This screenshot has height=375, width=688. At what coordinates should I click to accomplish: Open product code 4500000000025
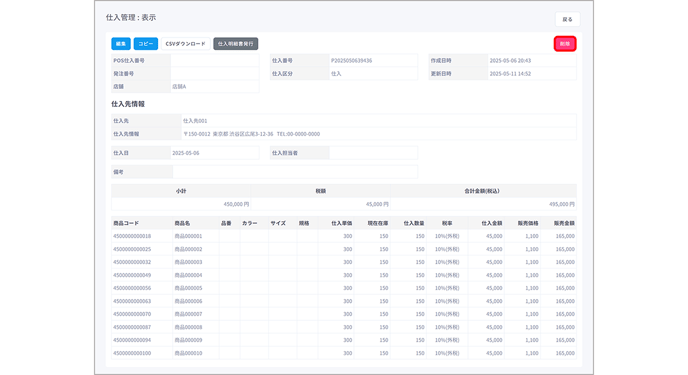(132, 249)
